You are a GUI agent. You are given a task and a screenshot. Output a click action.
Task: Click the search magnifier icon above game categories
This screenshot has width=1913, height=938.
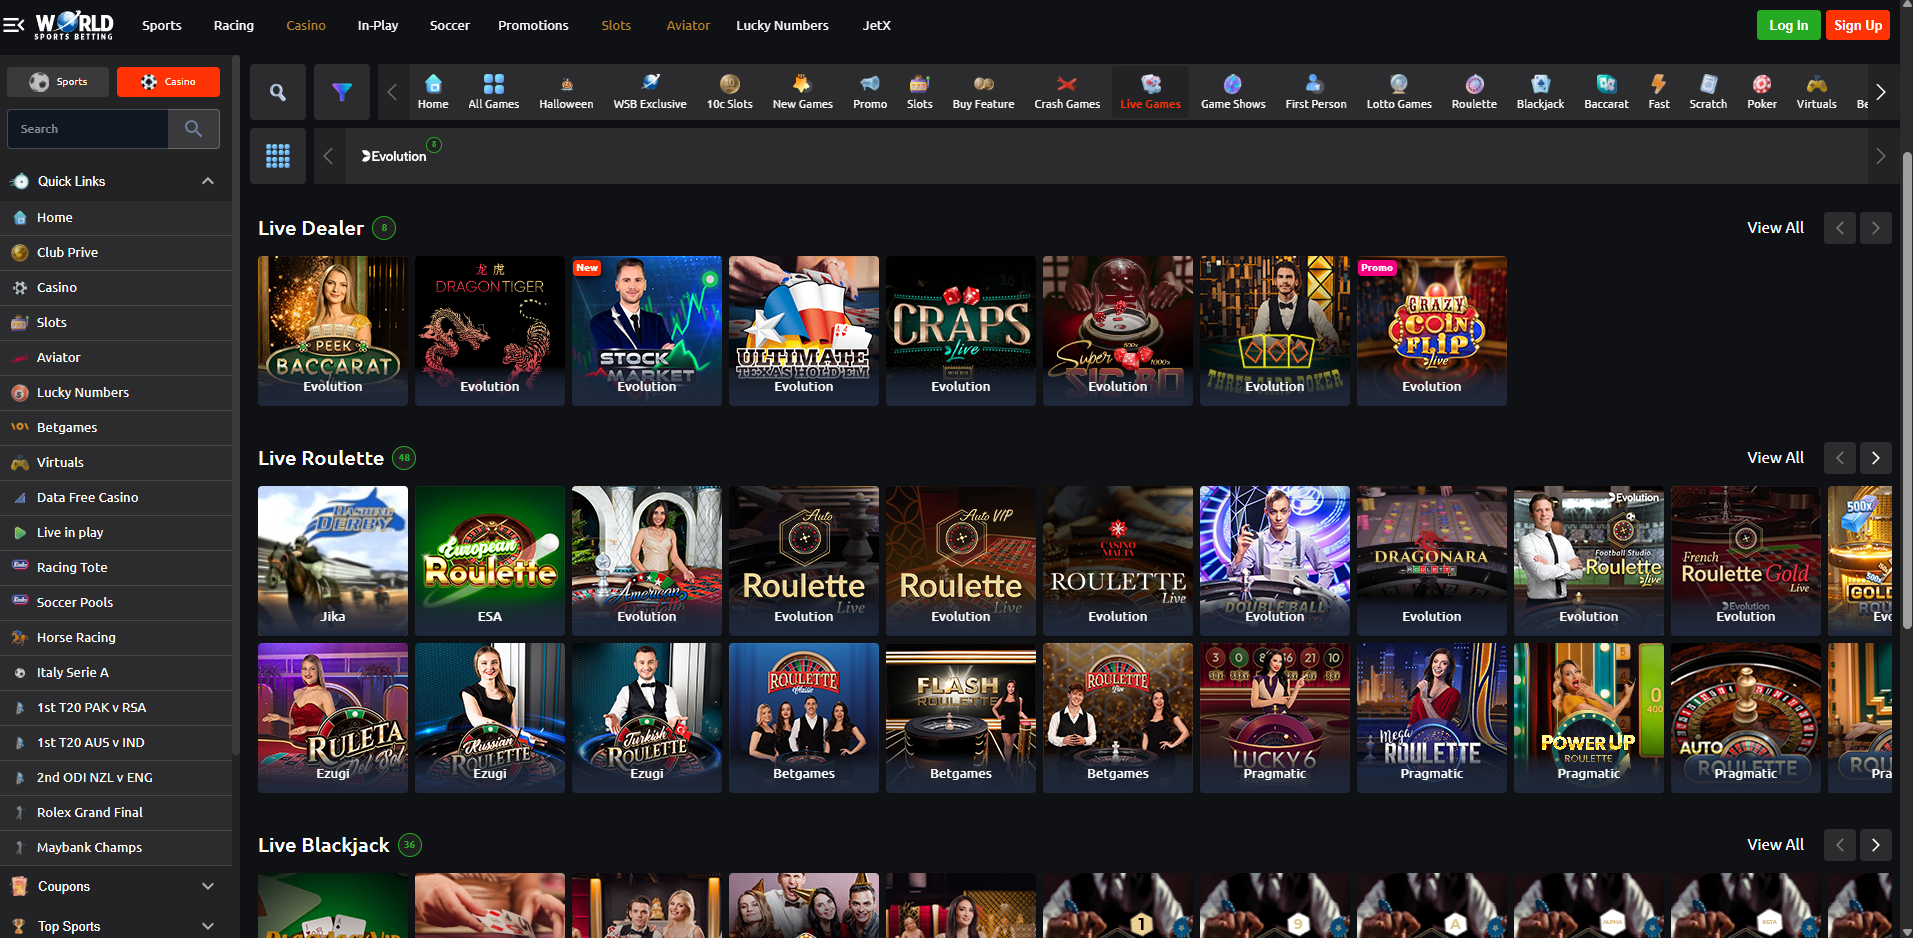click(277, 91)
